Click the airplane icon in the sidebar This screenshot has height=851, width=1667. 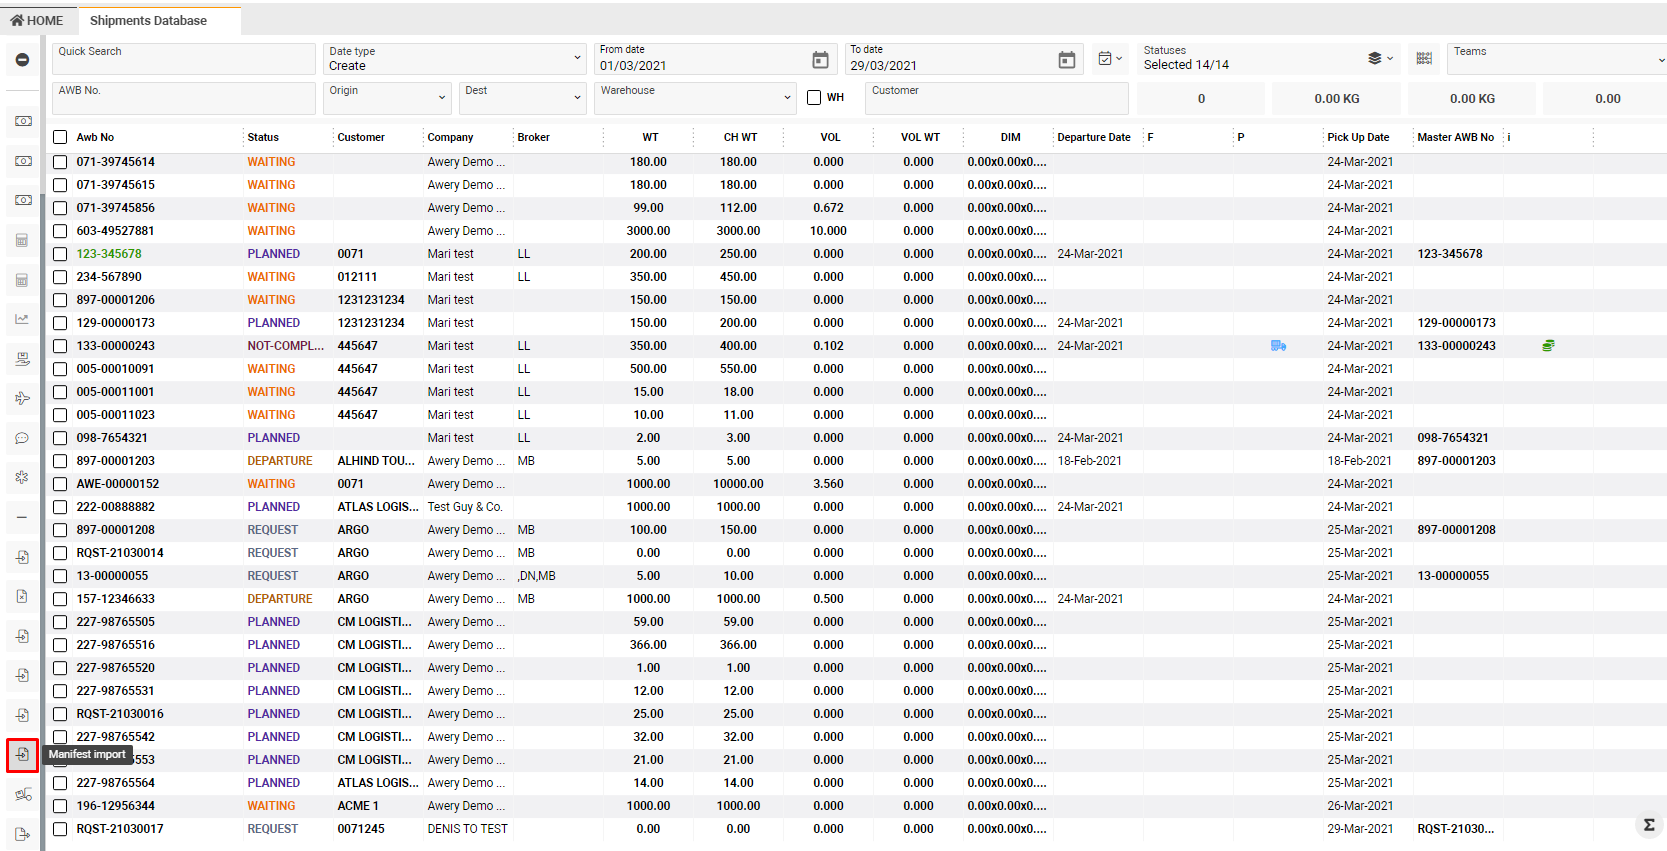click(22, 398)
